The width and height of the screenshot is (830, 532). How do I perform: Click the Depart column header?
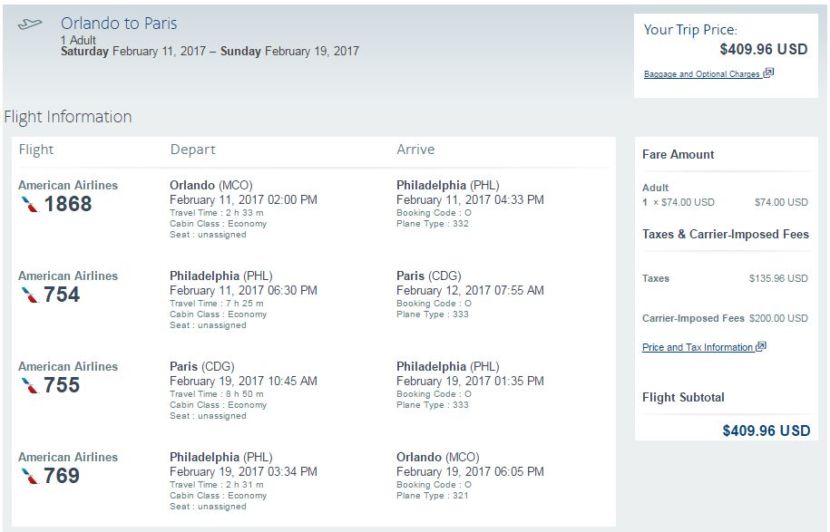tap(192, 150)
